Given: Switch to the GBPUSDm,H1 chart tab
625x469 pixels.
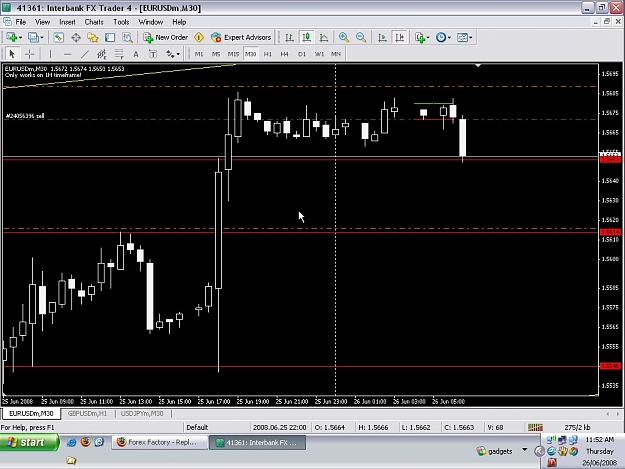Looking at the screenshot, I should 87,414.
